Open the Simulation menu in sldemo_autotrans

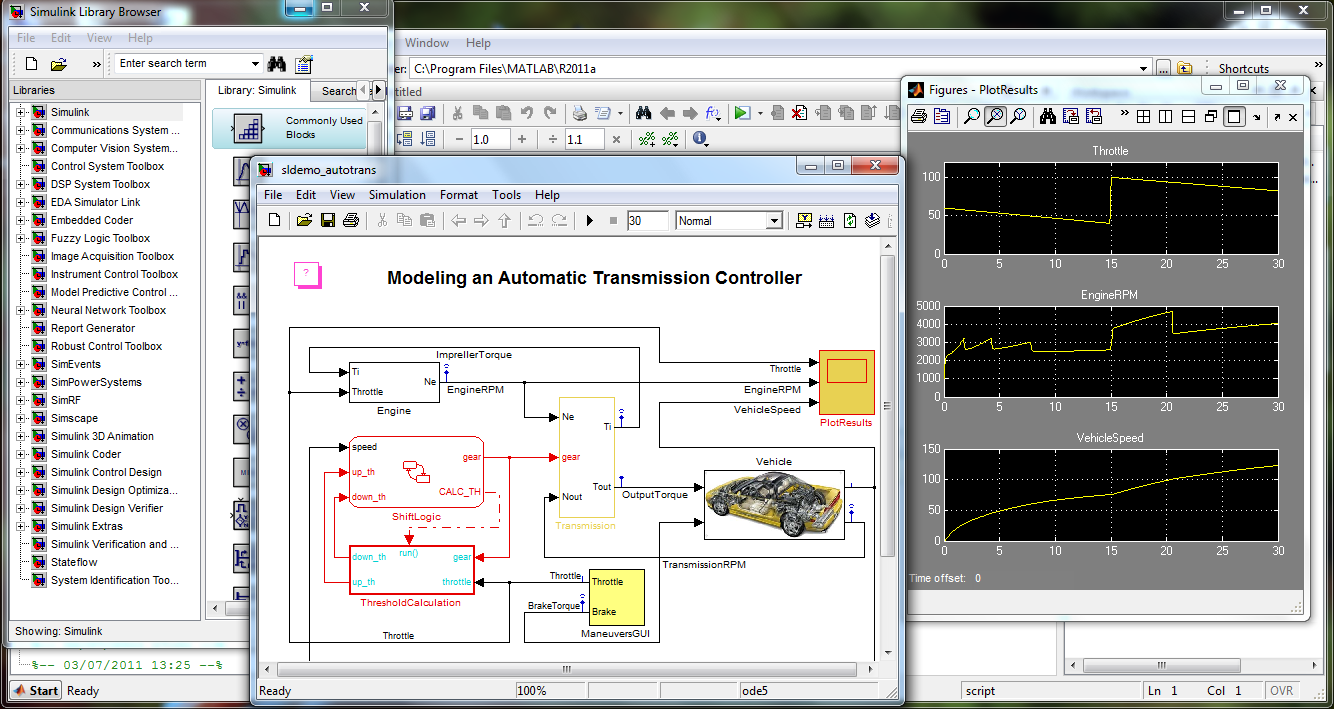pos(397,194)
